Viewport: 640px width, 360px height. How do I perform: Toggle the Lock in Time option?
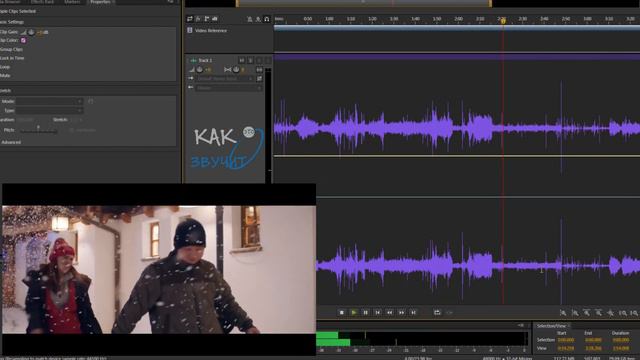(x=12, y=58)
